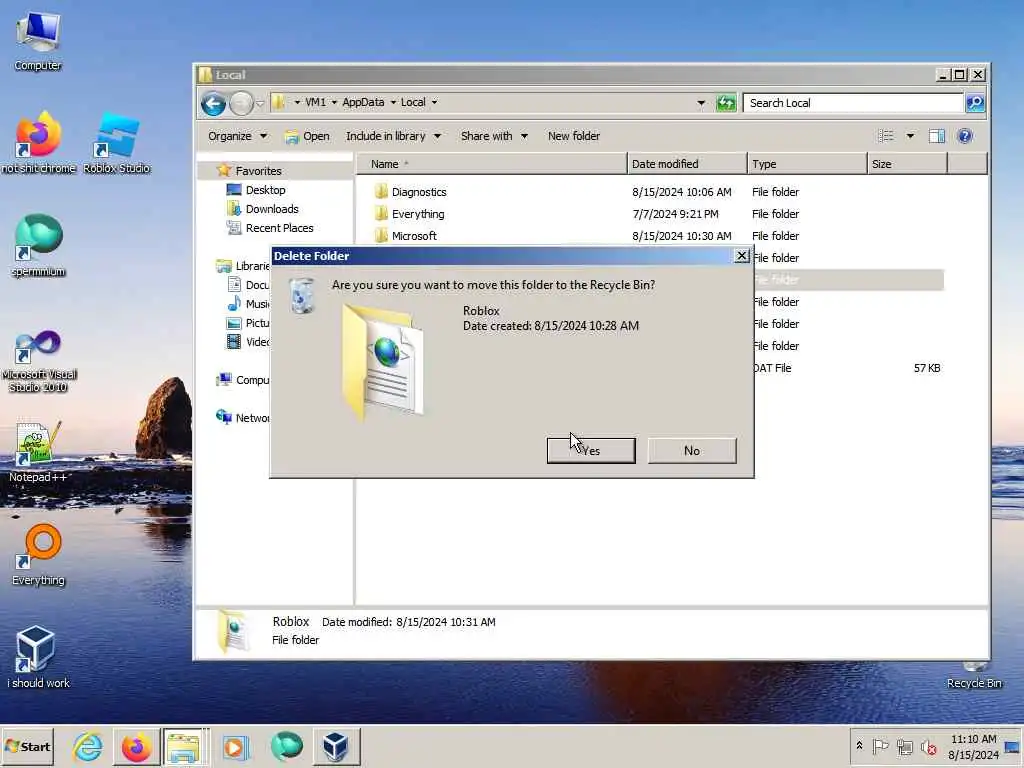Select Libraries in the navigation pane

point(243,266)
